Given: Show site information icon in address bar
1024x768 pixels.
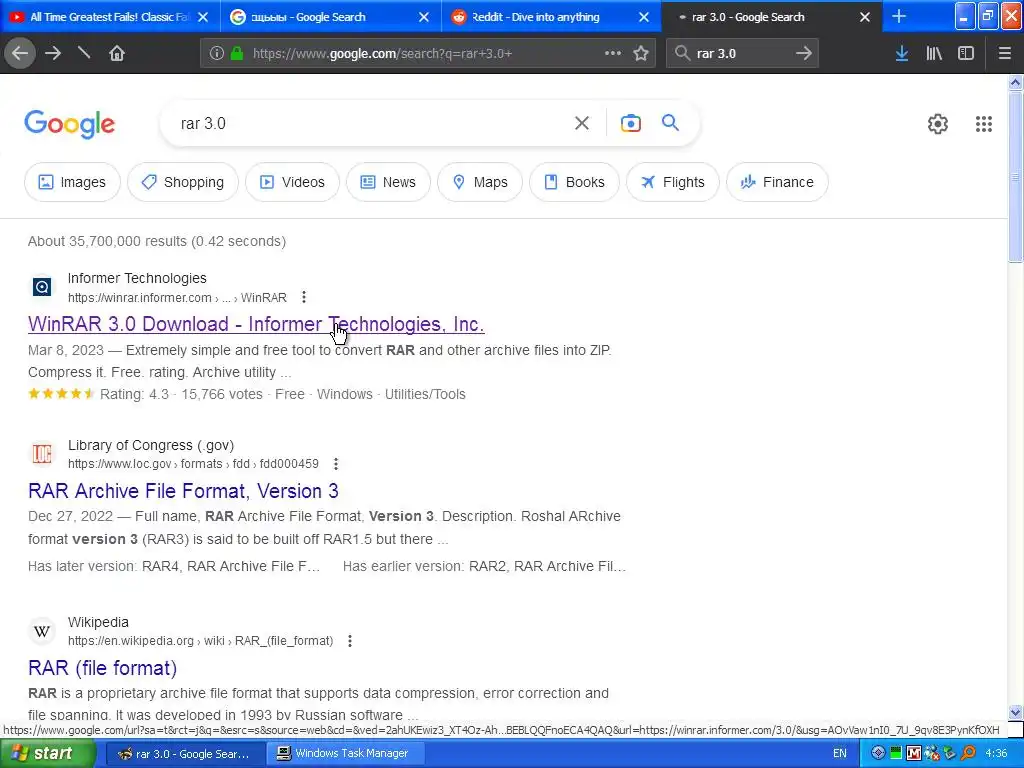Looking at the screenshot, I should (x=216, y=54).
